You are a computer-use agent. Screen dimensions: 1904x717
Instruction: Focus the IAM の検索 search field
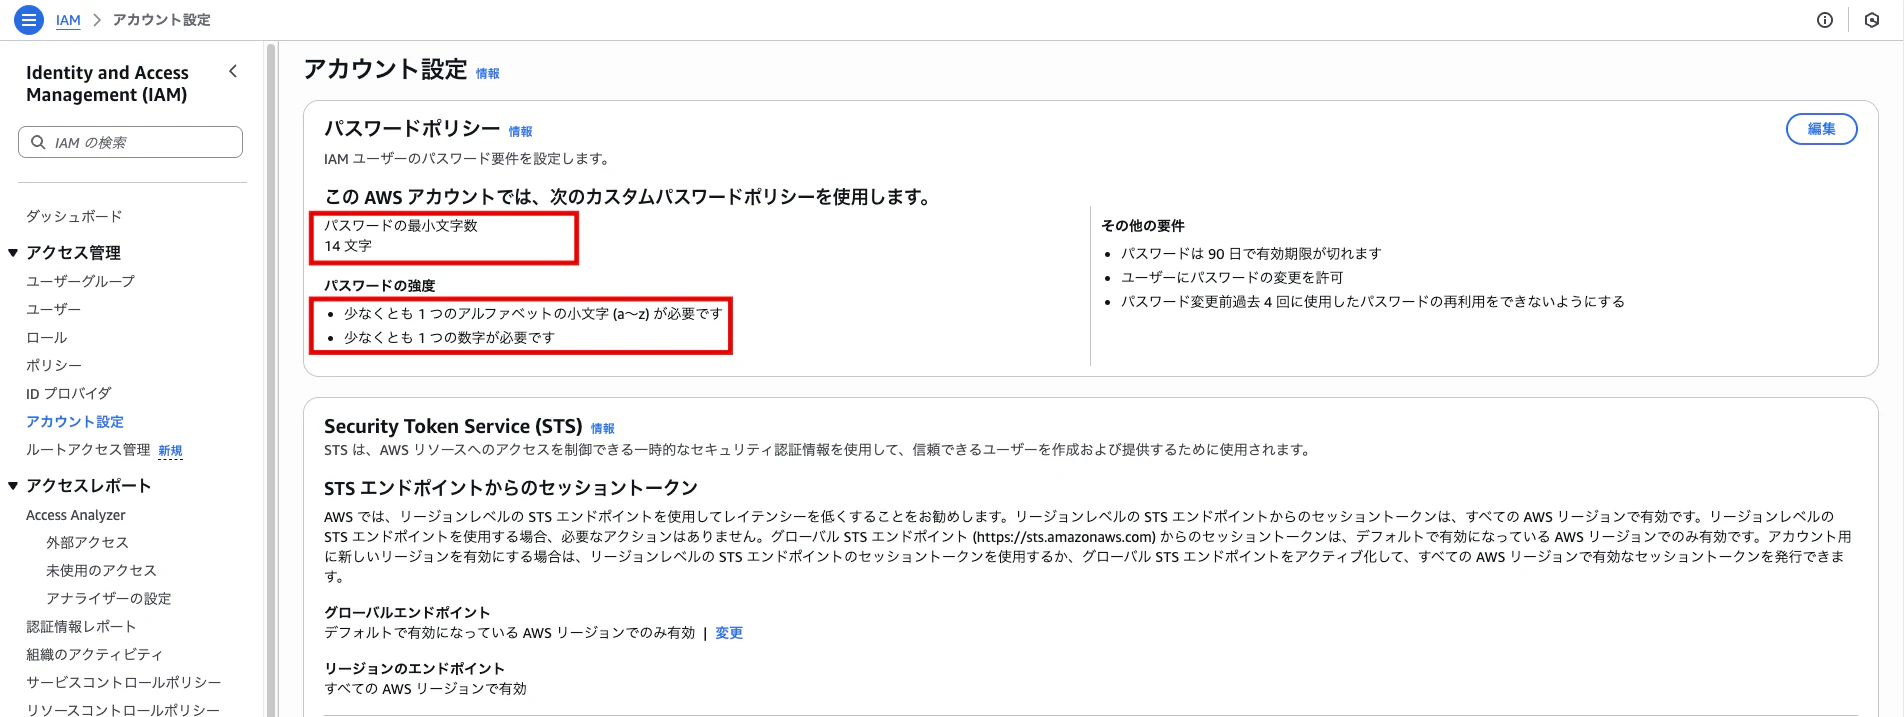[x=130, y=142]
